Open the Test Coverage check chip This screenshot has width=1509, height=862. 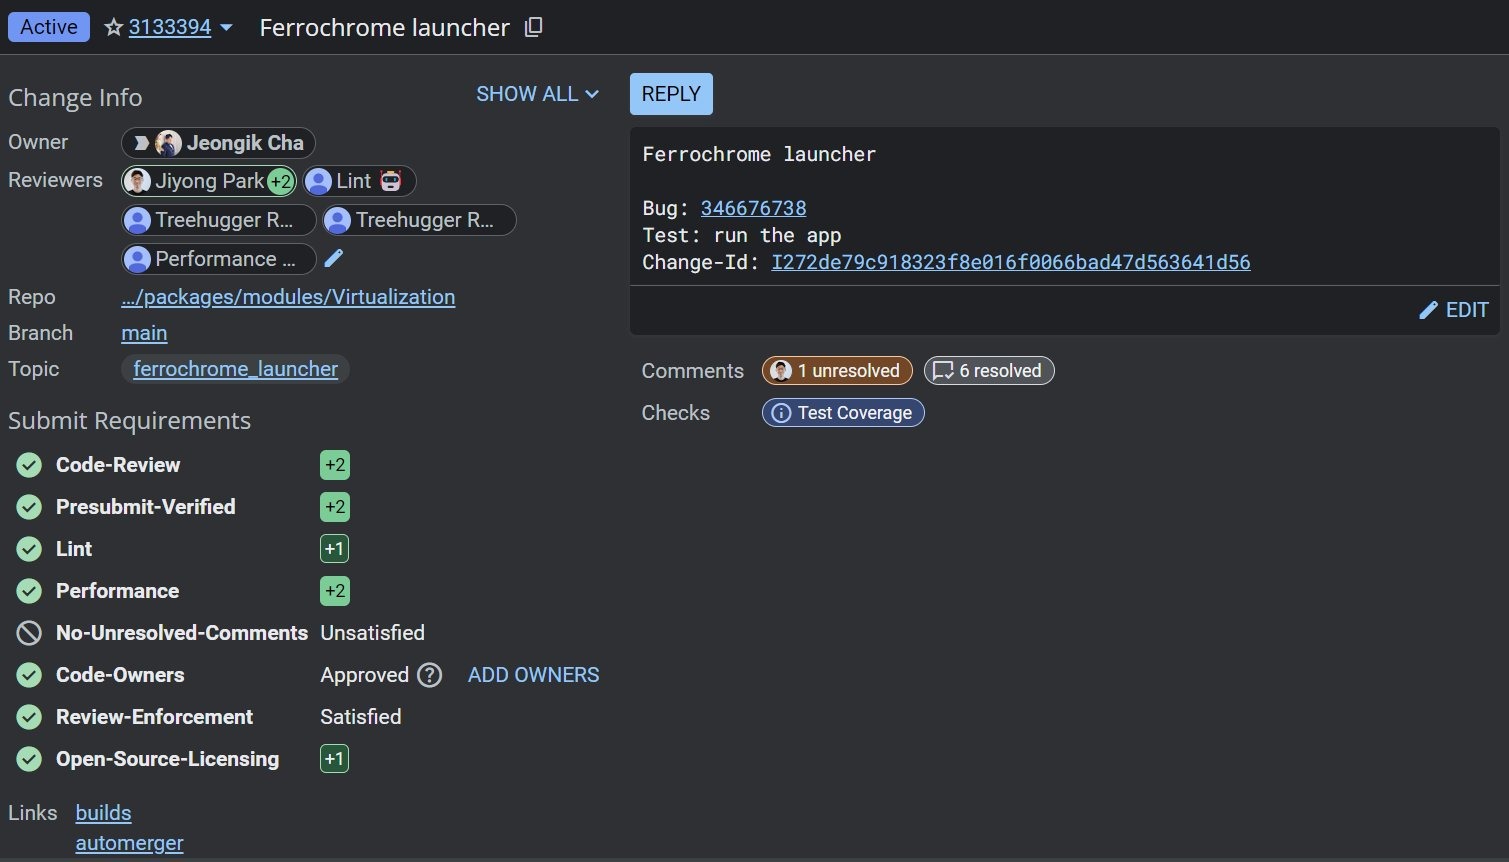(843, 413)
